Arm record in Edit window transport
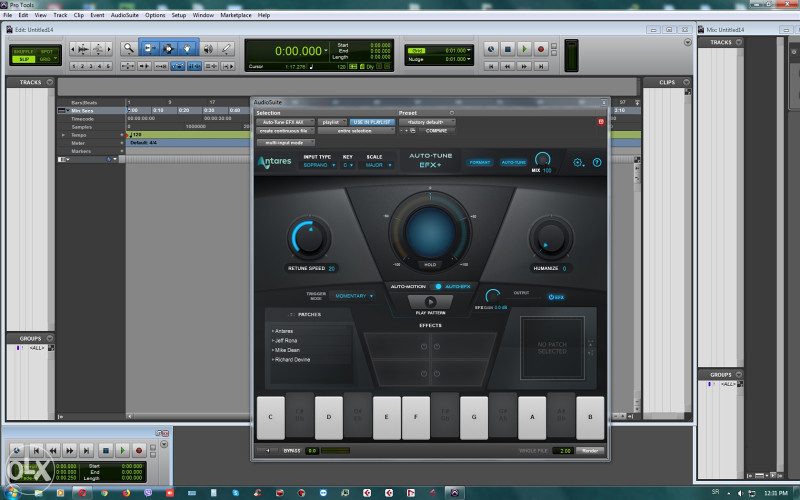 click(541, 49)
